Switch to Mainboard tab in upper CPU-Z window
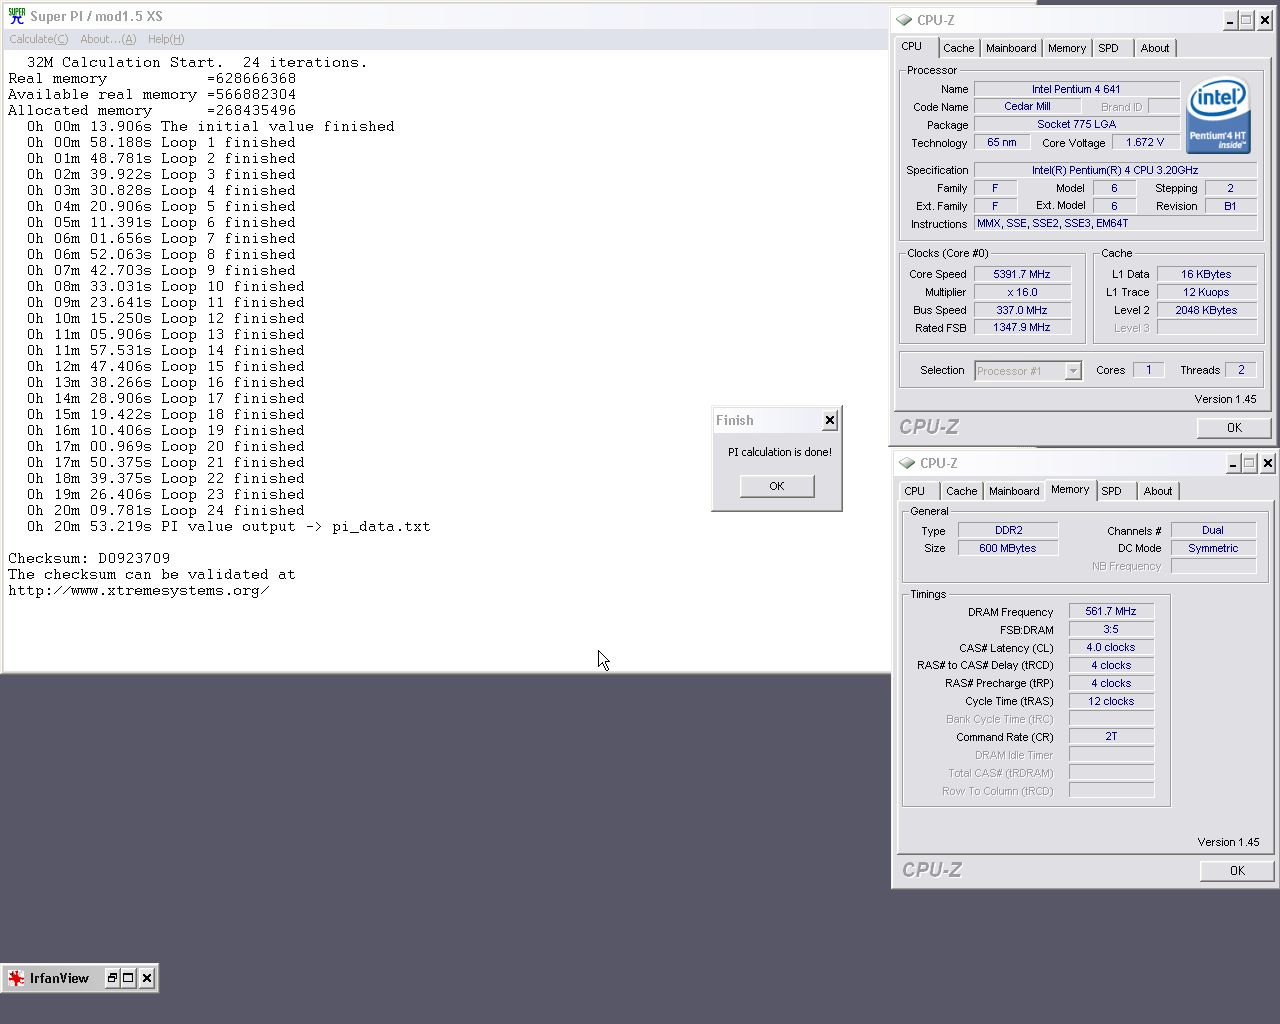This screenshot has width=1280, height=1024. pyautogui.click(x=1011, y=48)
